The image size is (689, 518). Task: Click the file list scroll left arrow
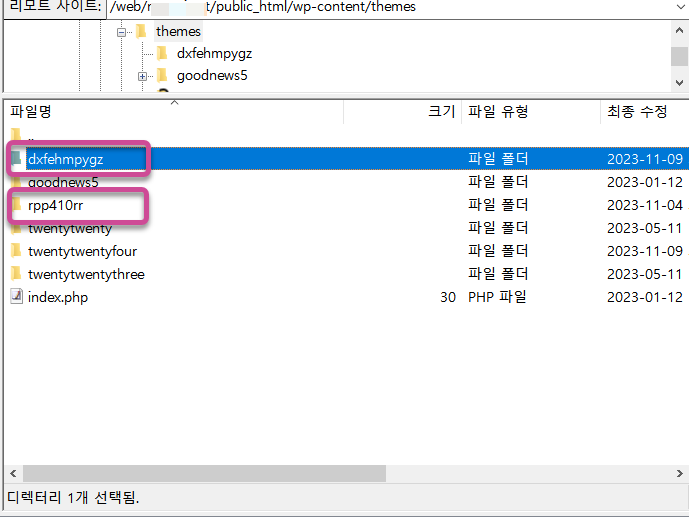click(x=13, y=474)
